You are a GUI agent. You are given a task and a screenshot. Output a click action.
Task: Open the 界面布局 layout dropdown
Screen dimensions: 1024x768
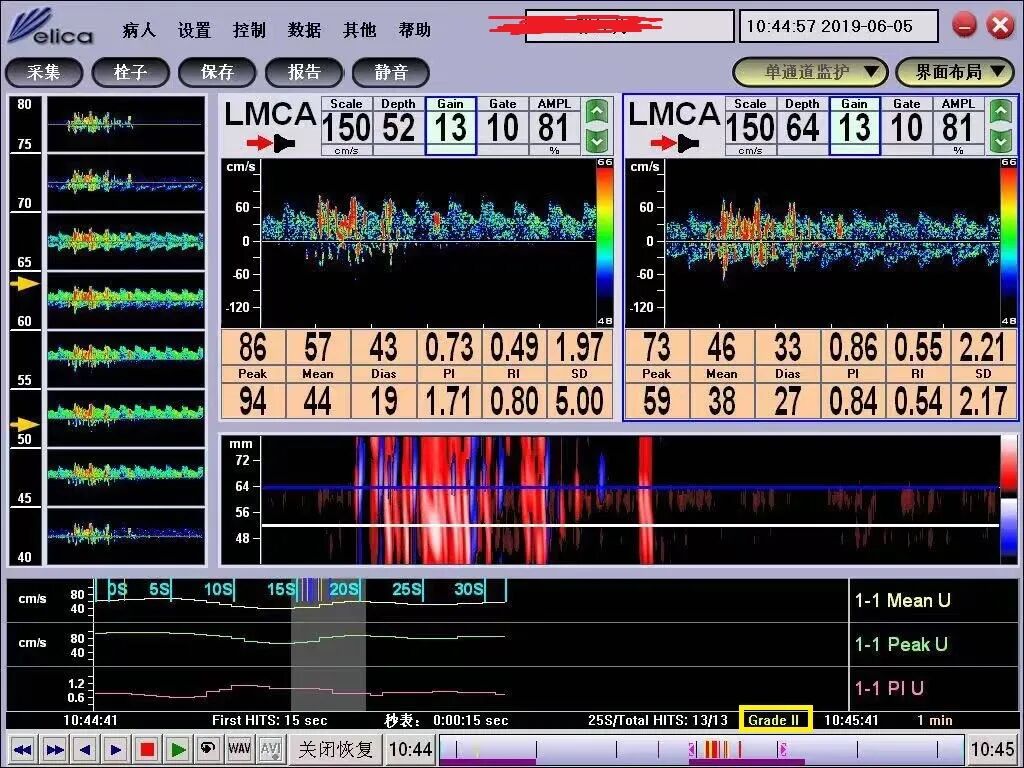click(x=959, y=72)
